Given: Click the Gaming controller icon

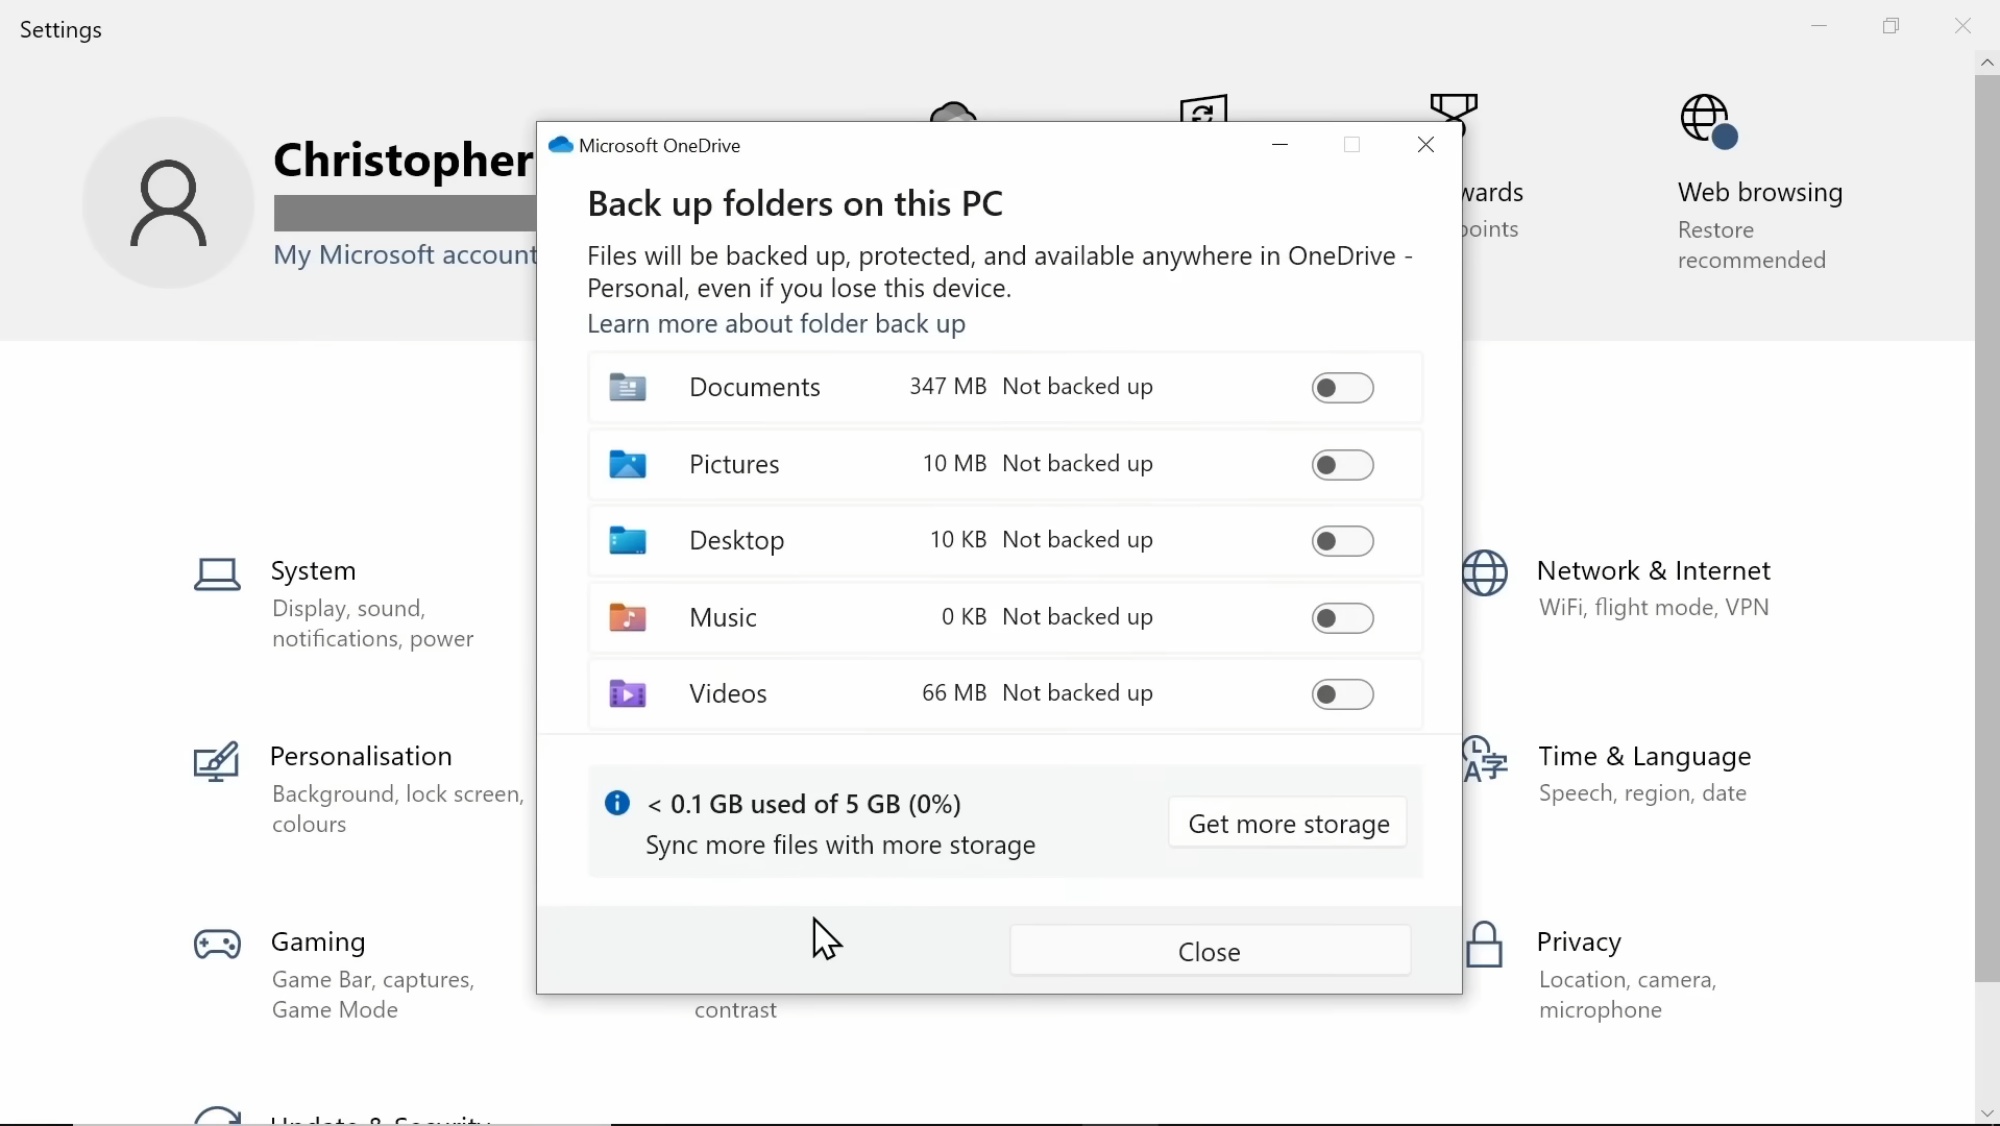Looking at the screenshot, I should point(217,944).
